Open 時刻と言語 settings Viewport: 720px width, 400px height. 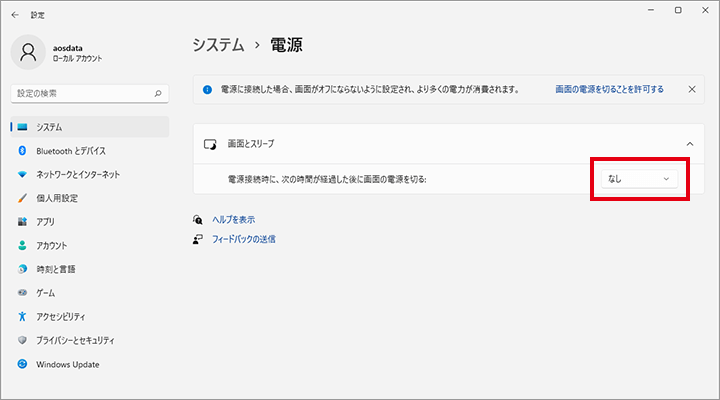(x=56, y=269)
